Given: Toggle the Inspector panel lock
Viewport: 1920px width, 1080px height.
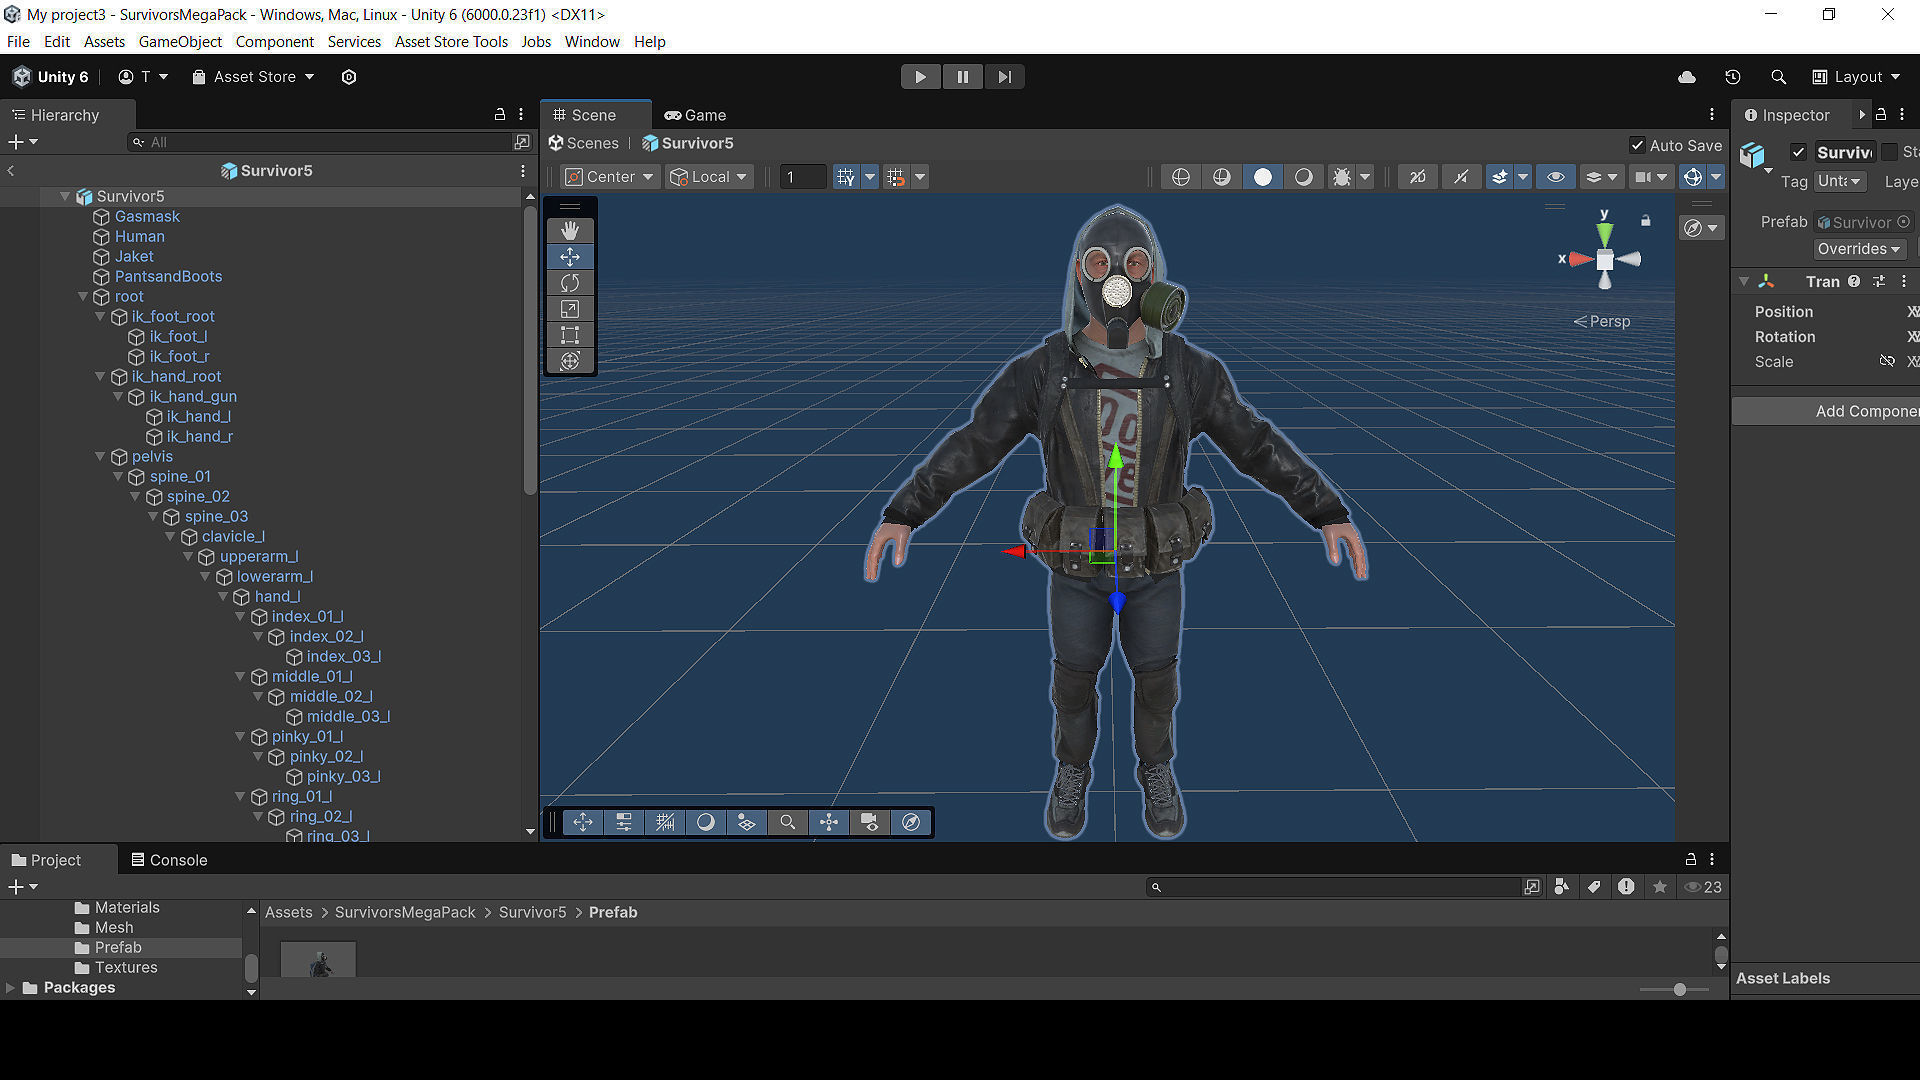Looking at the screenshot, I should click(x=1881, y=114).
